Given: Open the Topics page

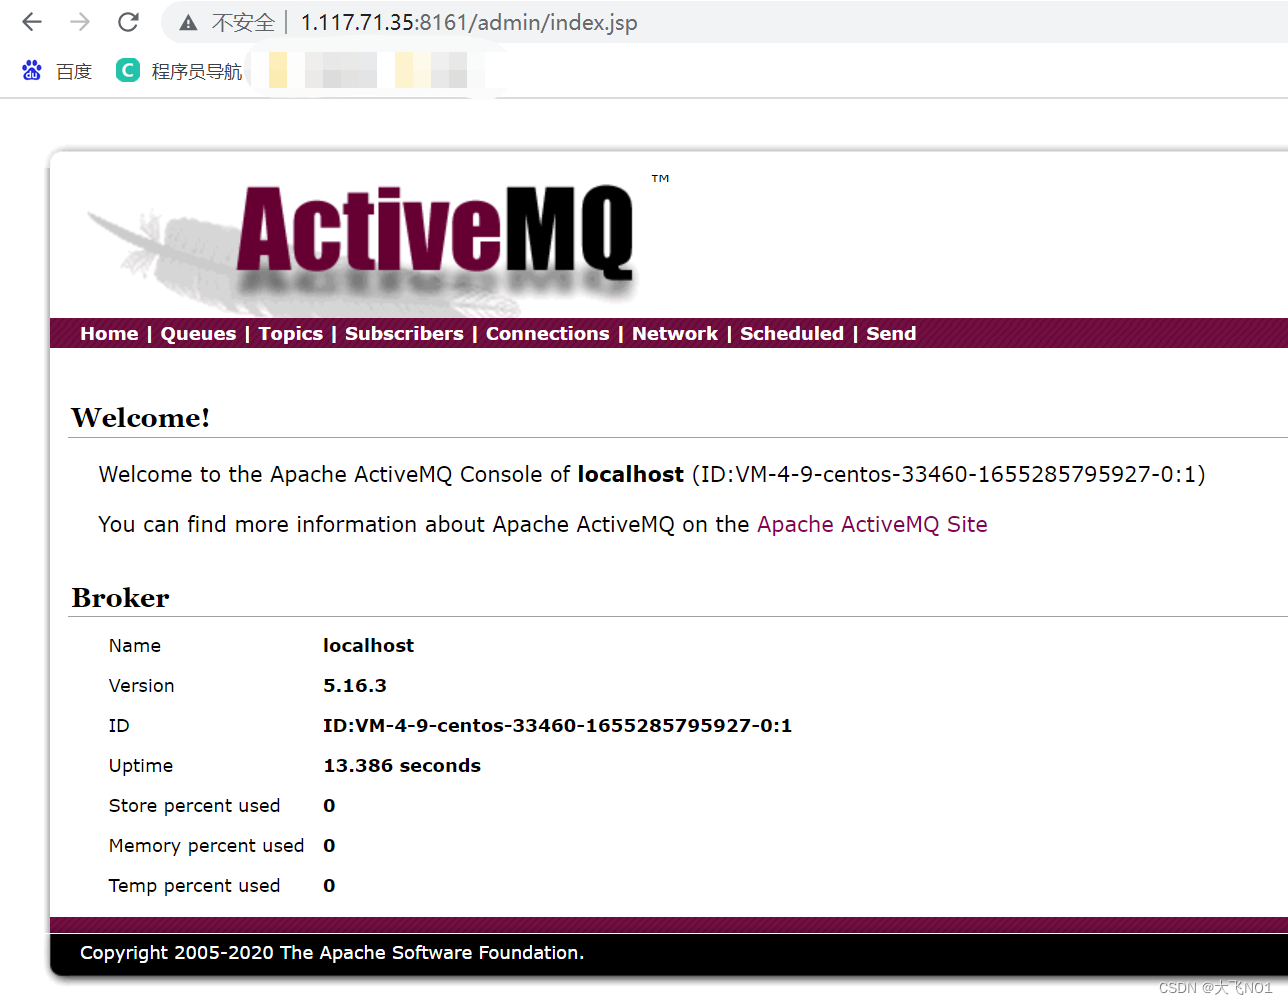Looking at the screenshot, I should [290, 333].
